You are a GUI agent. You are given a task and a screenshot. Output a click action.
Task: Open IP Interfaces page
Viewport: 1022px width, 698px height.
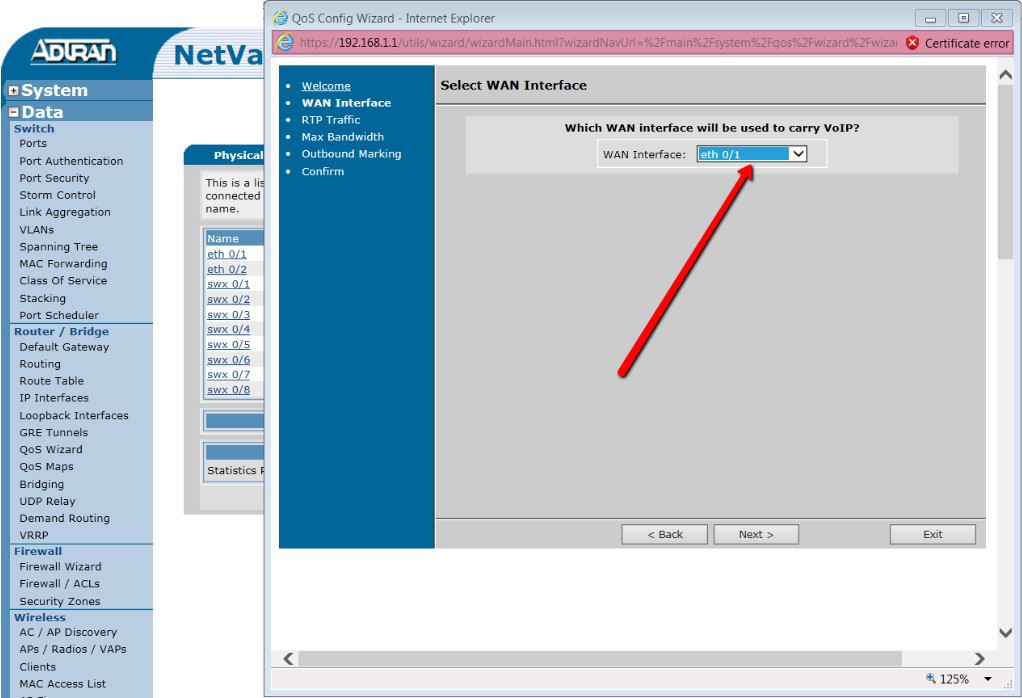54,398
